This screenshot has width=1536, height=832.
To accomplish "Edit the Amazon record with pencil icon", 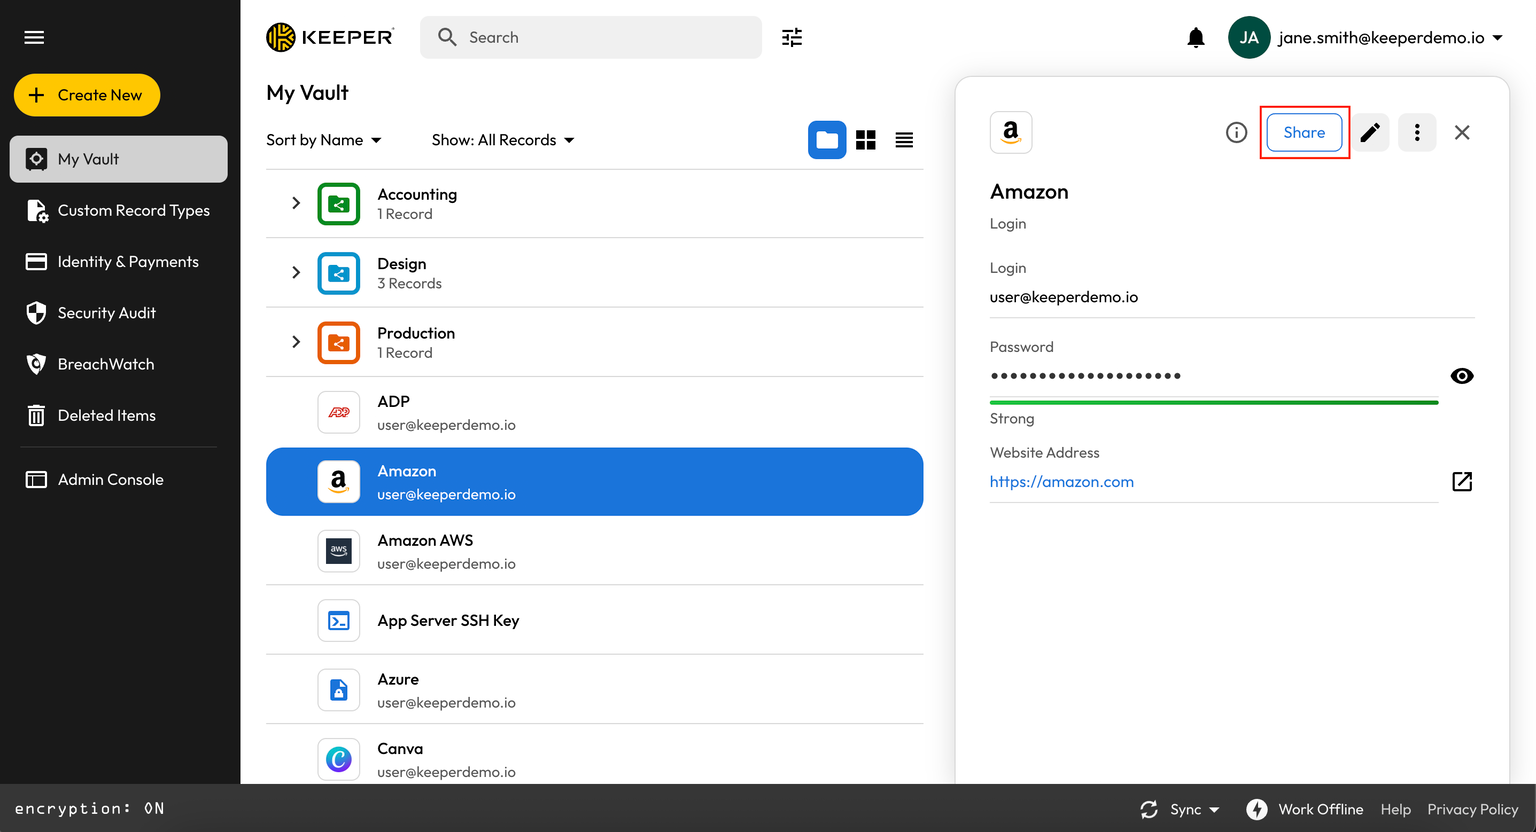I will (1370, 132).
